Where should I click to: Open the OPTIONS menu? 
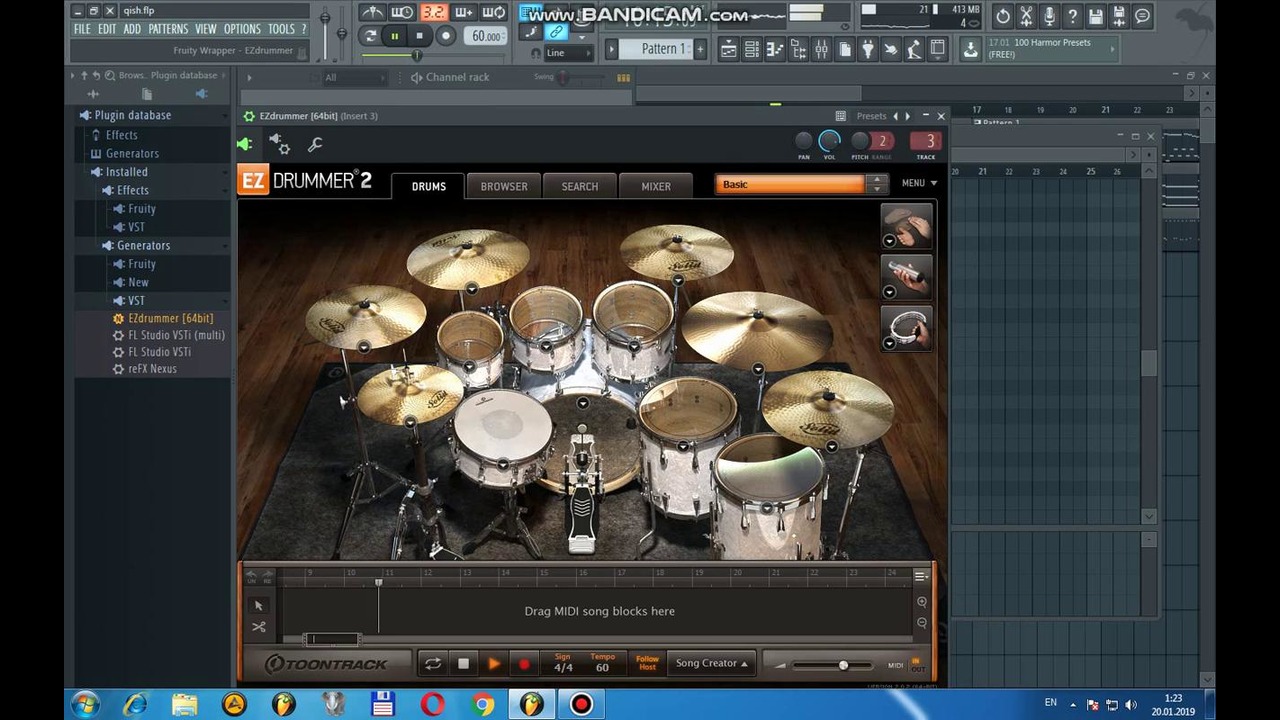click(242, 29)
